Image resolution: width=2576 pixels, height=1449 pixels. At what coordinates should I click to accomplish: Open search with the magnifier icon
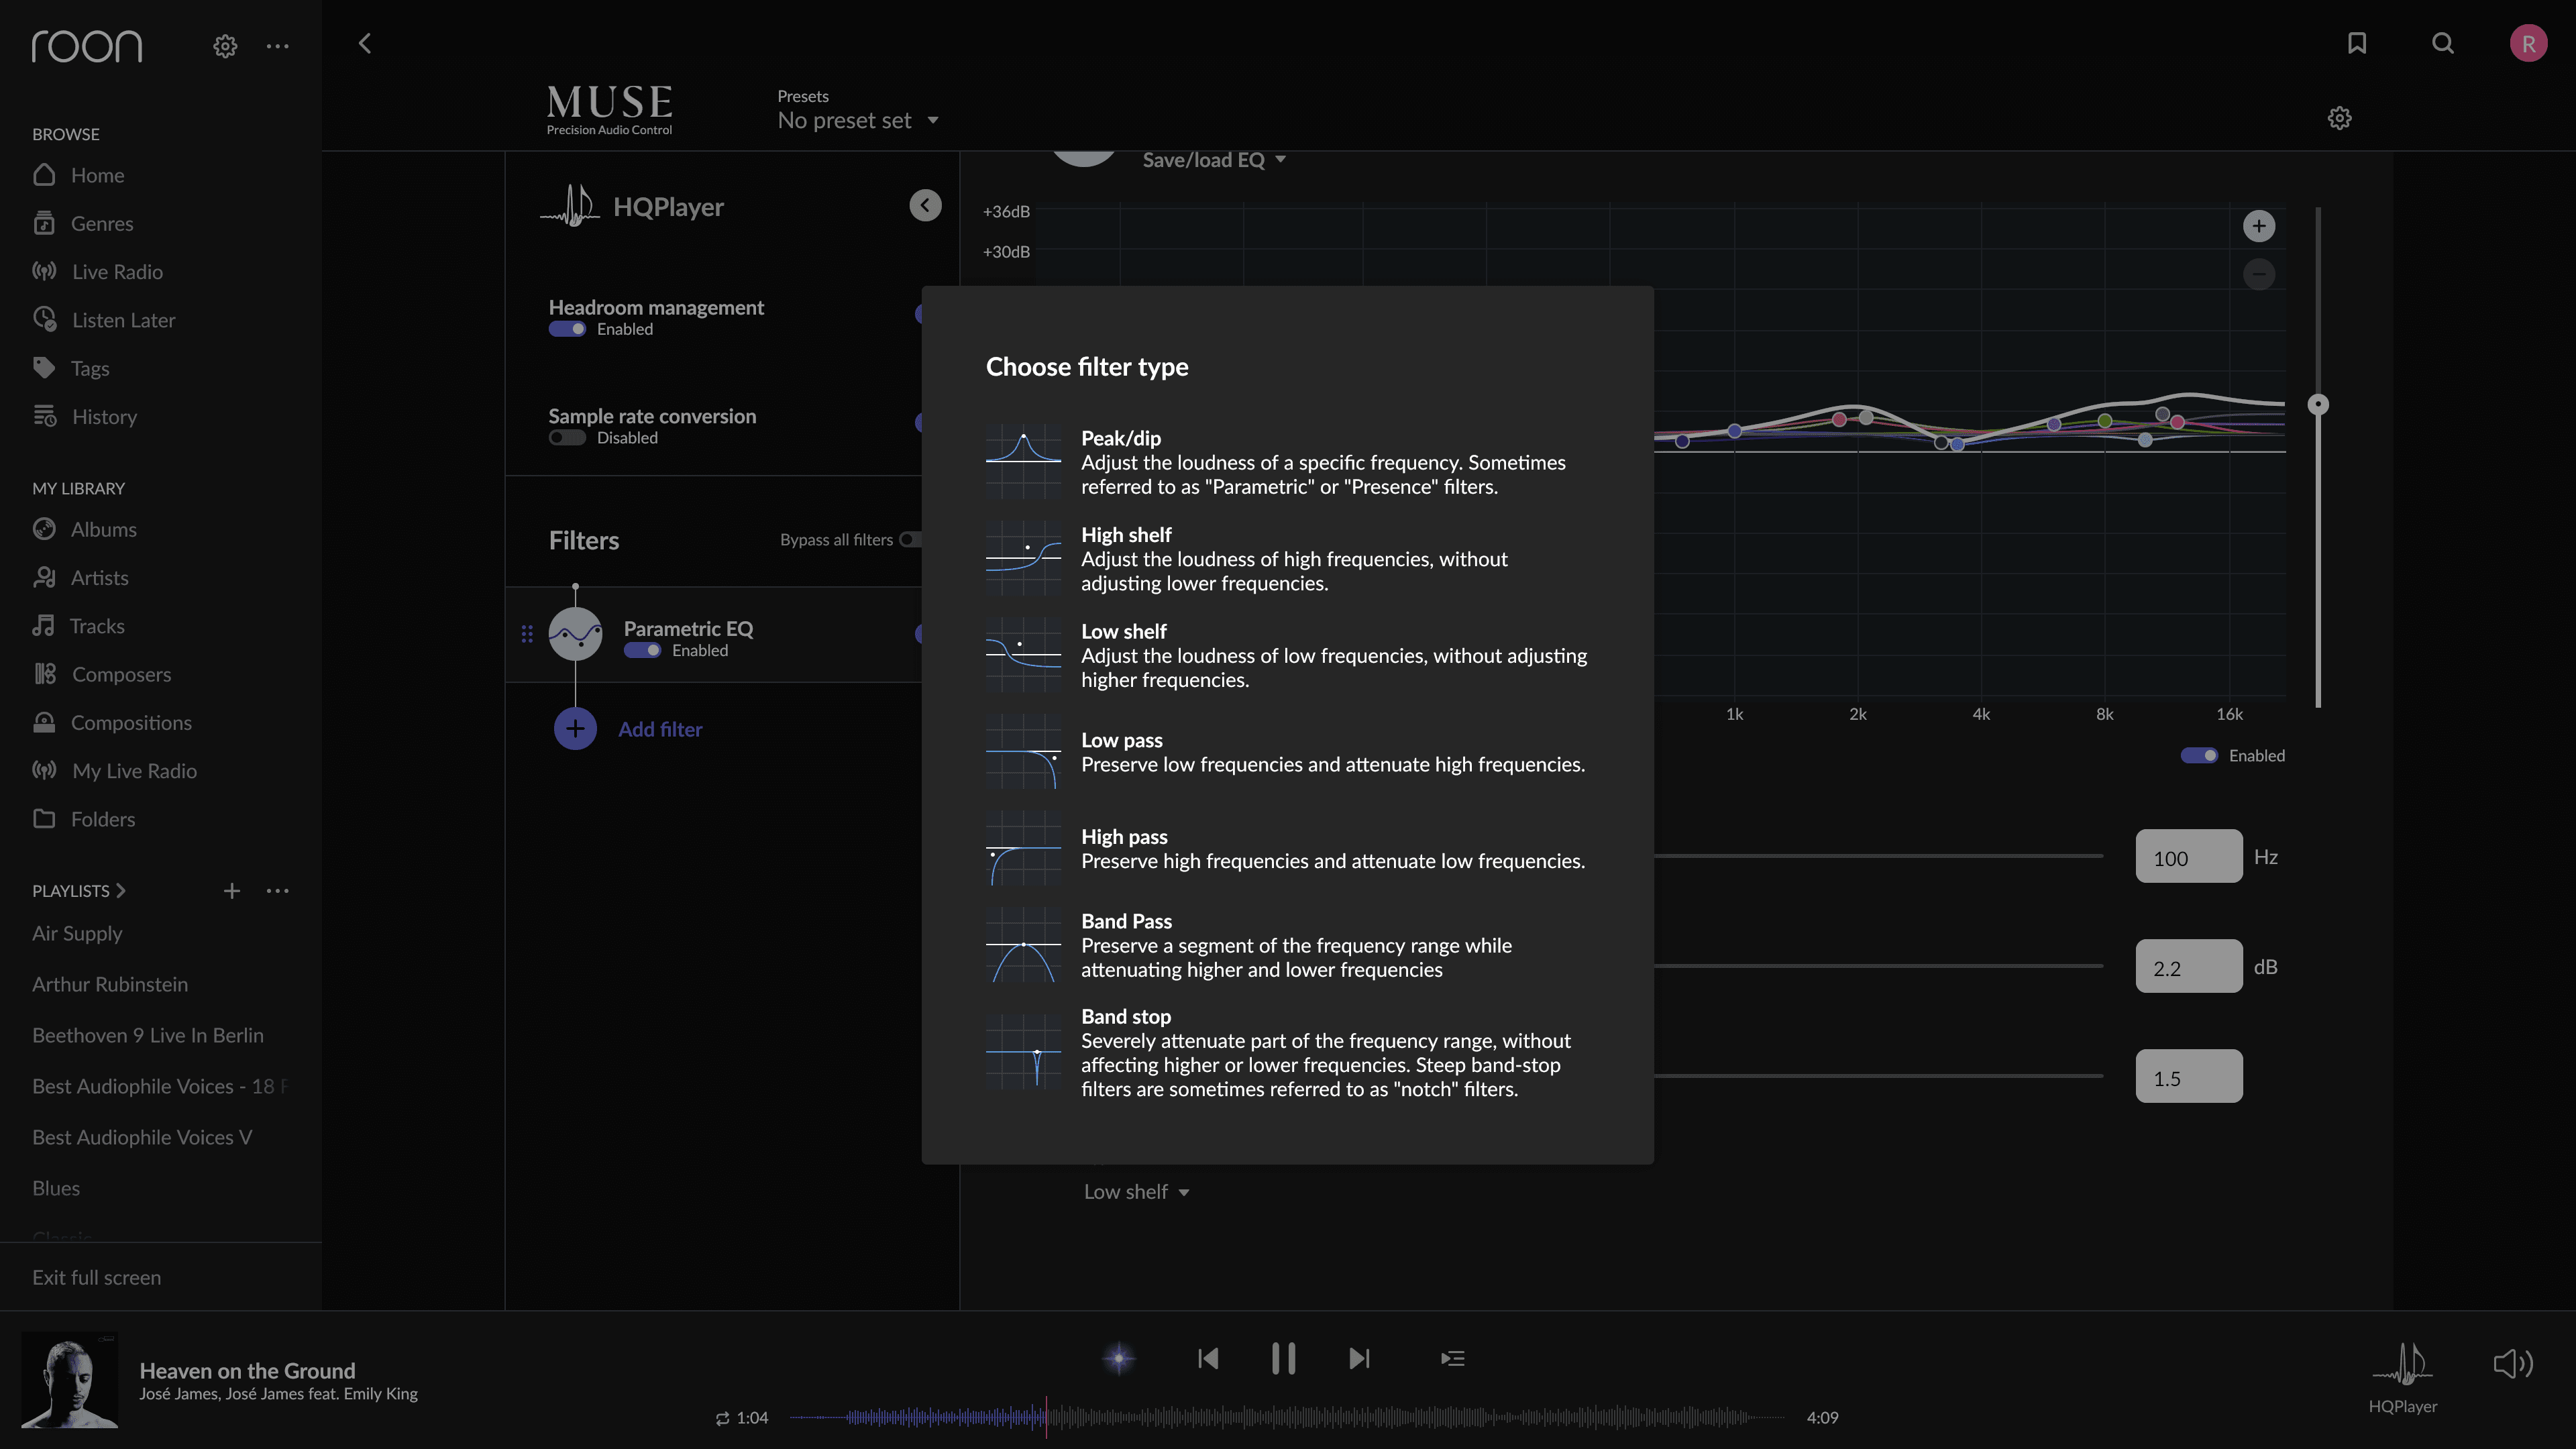point(2443,43)
